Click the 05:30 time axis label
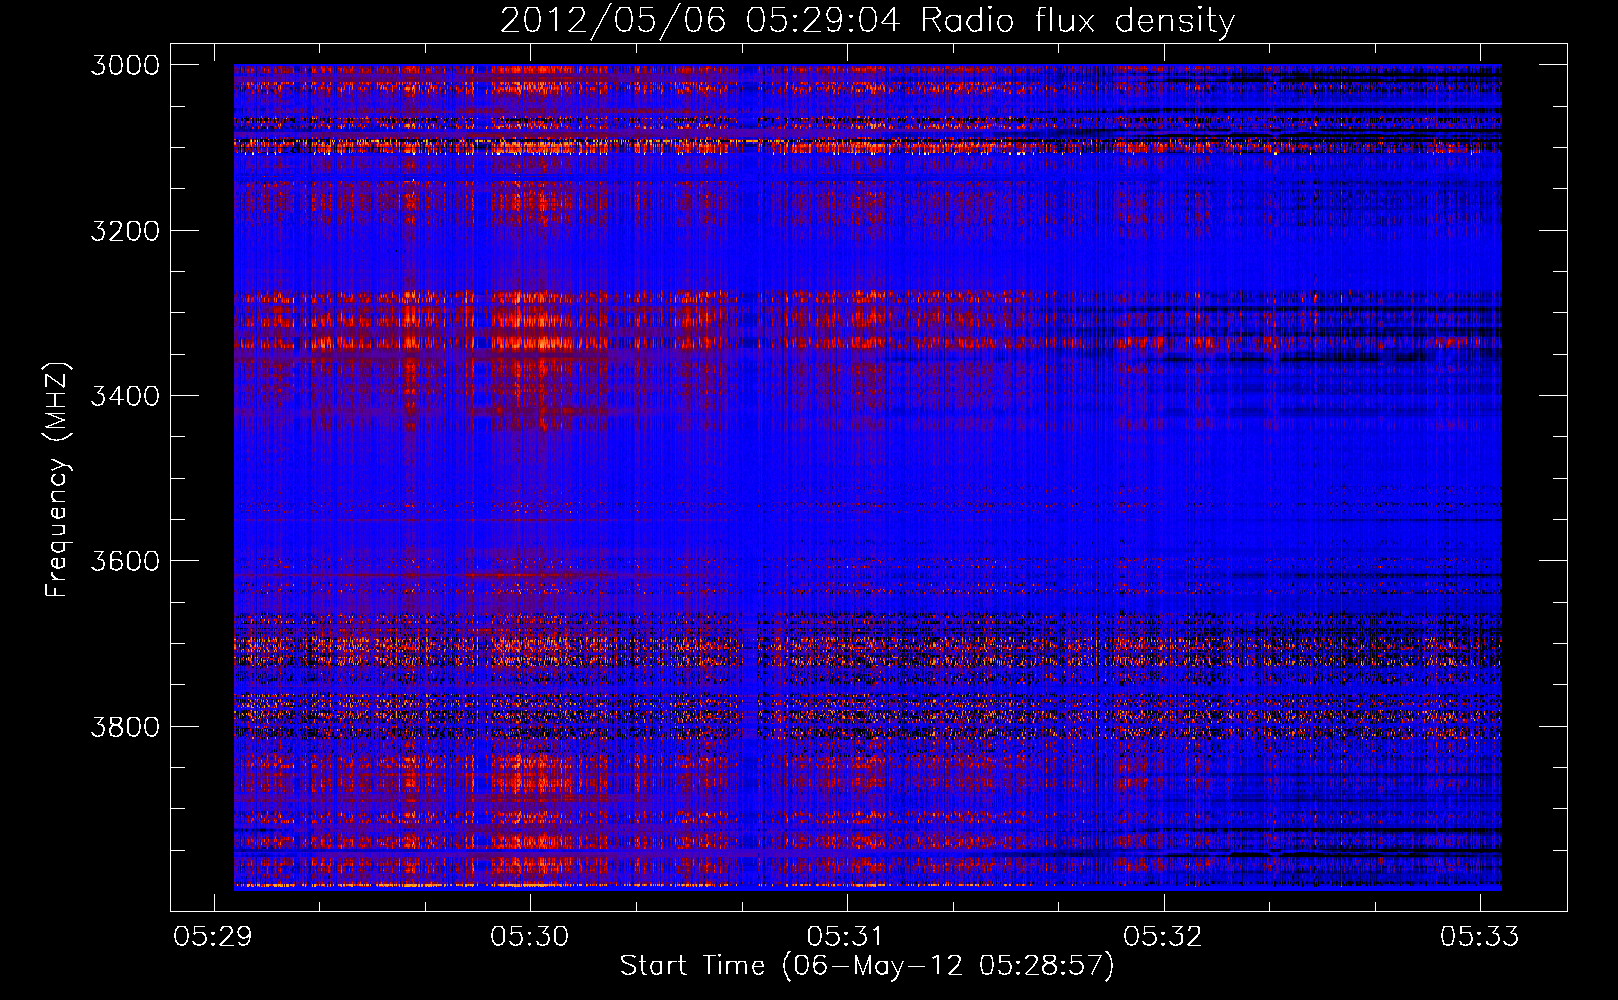This screenshot has width=1618, height=1000. click(530, 936)
